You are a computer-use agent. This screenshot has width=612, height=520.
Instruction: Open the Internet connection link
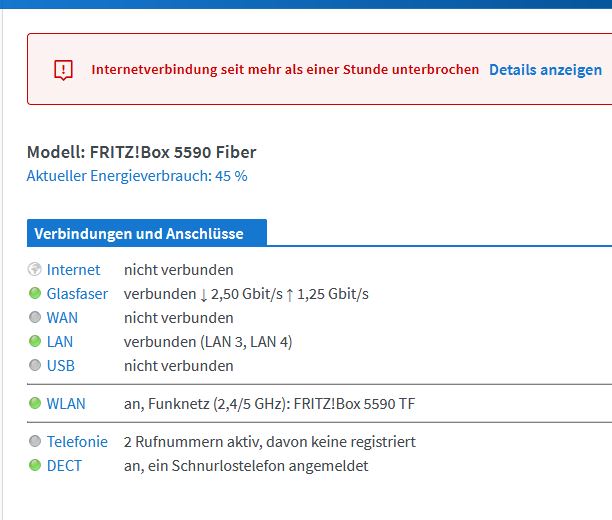[x=73, y=270]
